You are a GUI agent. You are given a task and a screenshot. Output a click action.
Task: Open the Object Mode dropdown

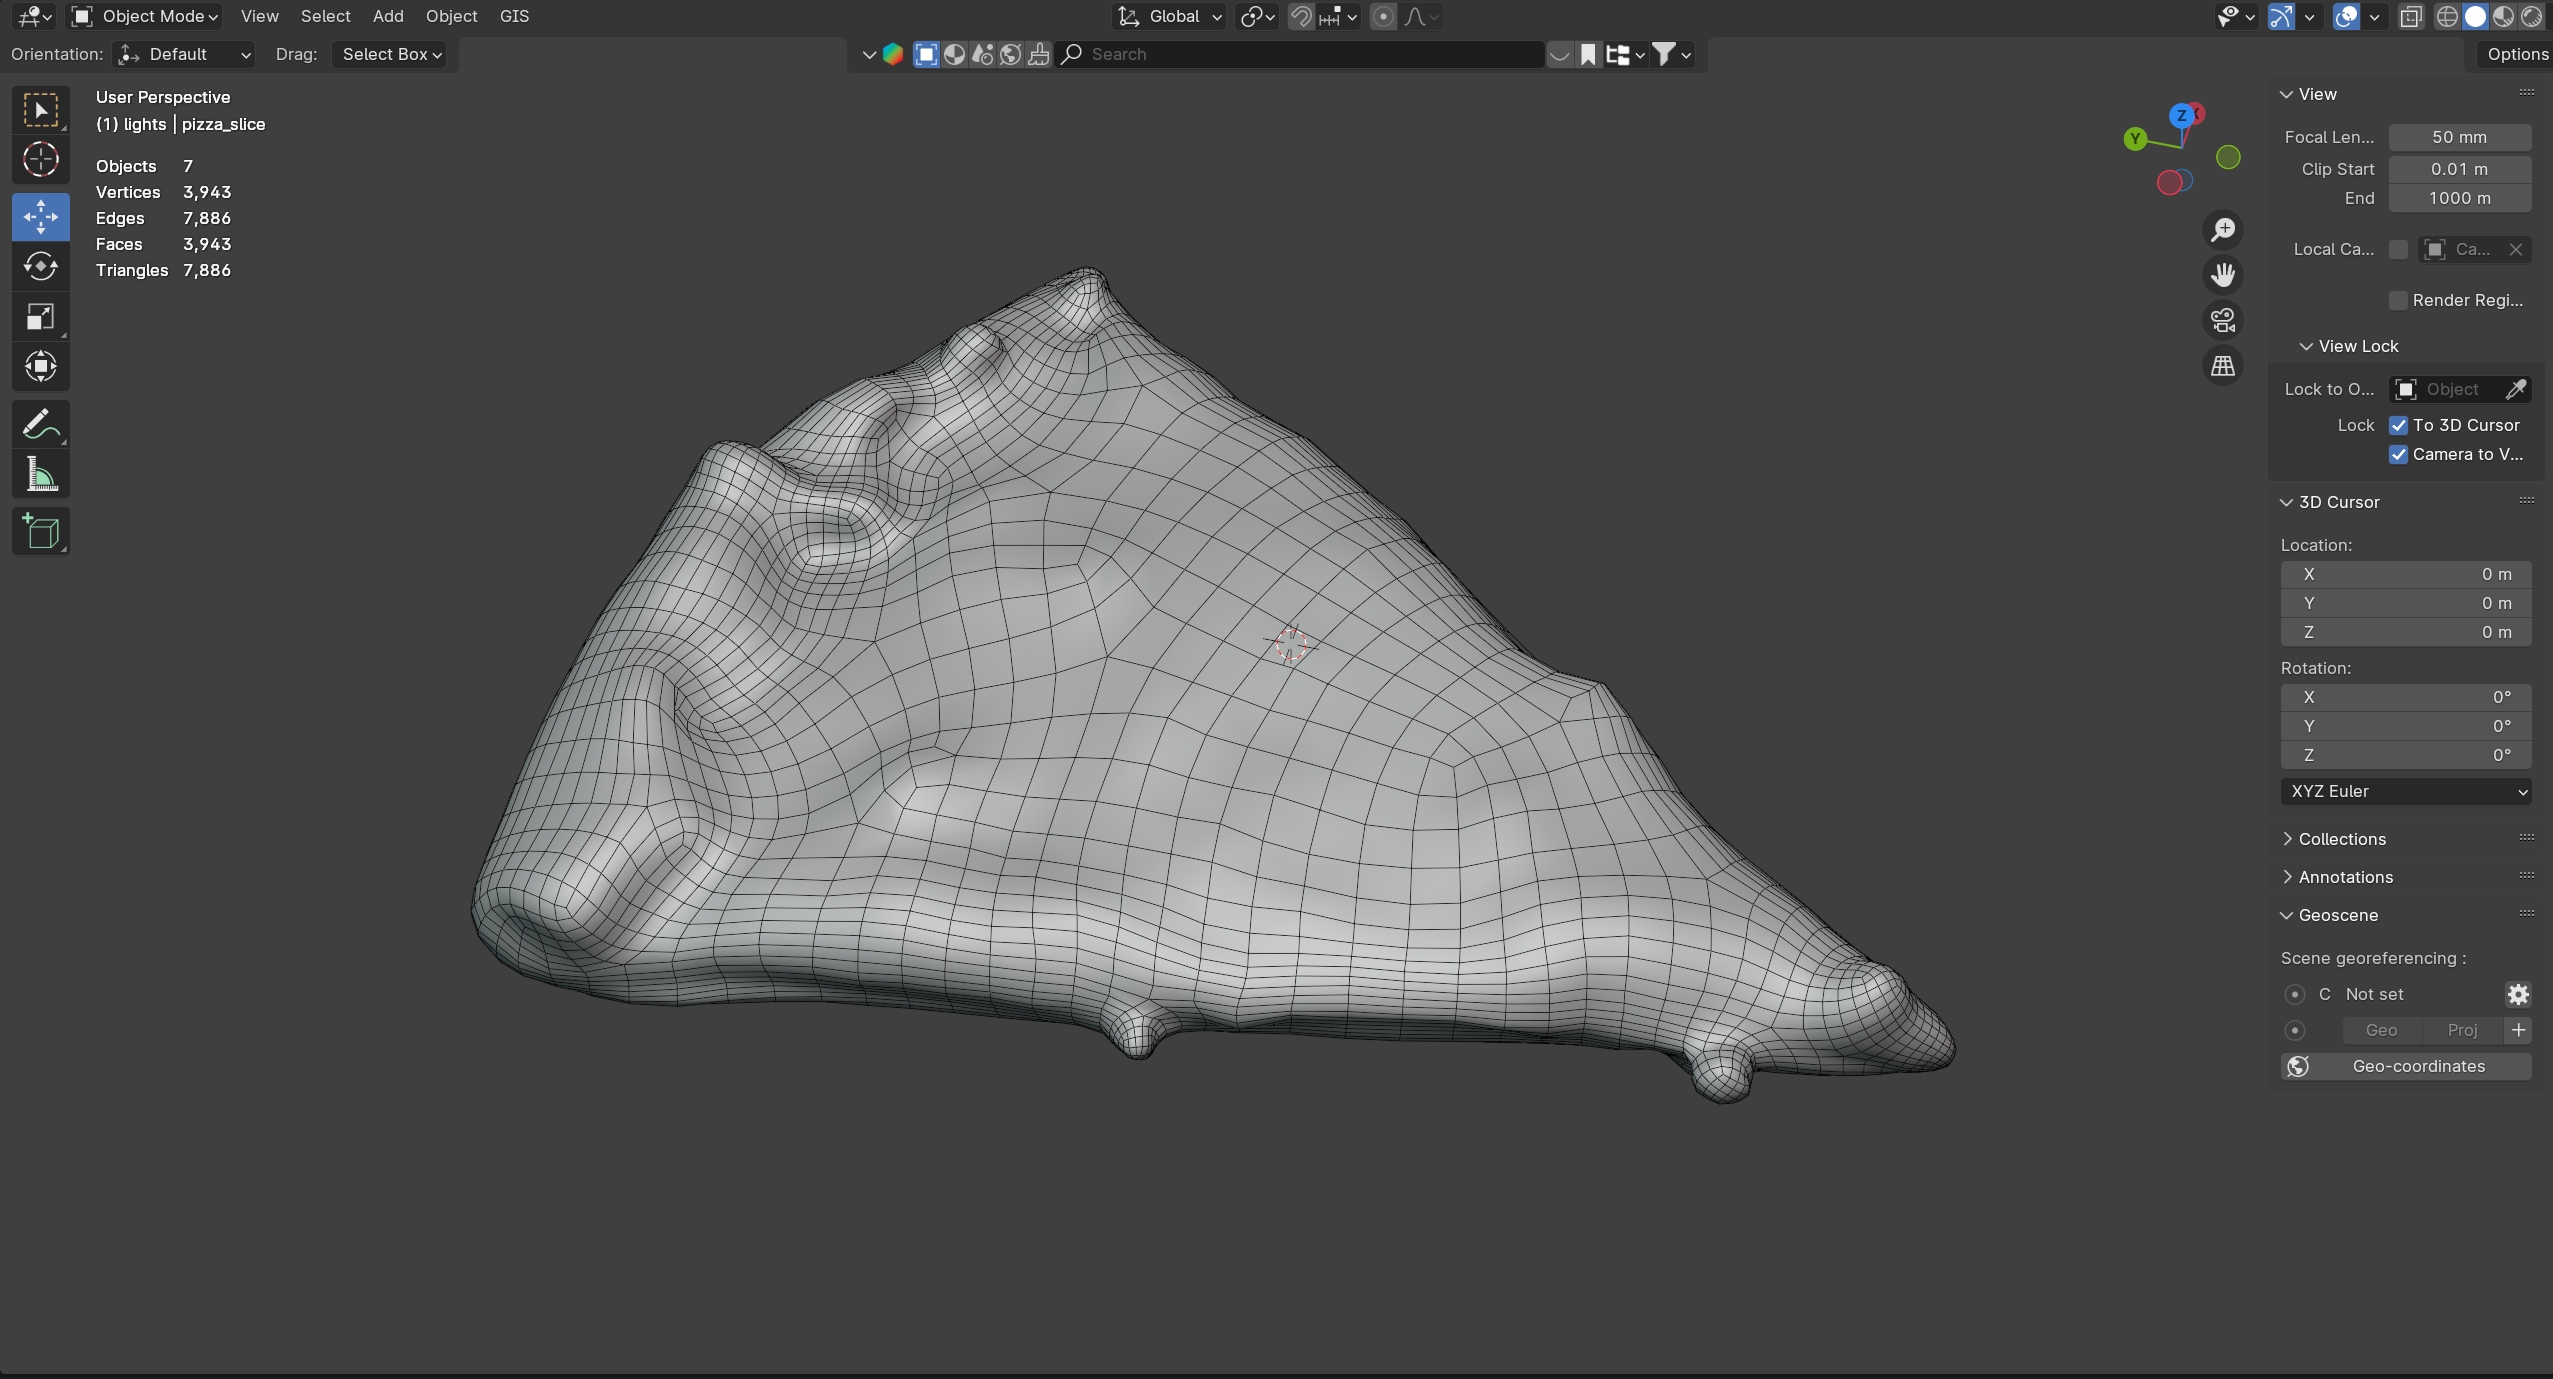point(146,16)
